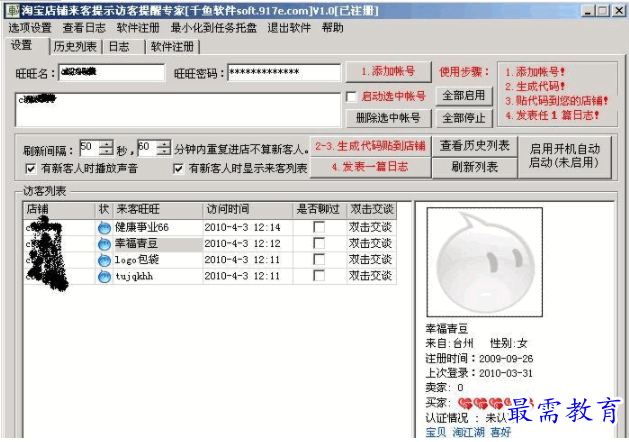Click 双击交谈 in the logo包袋 row

coord(370,260)
